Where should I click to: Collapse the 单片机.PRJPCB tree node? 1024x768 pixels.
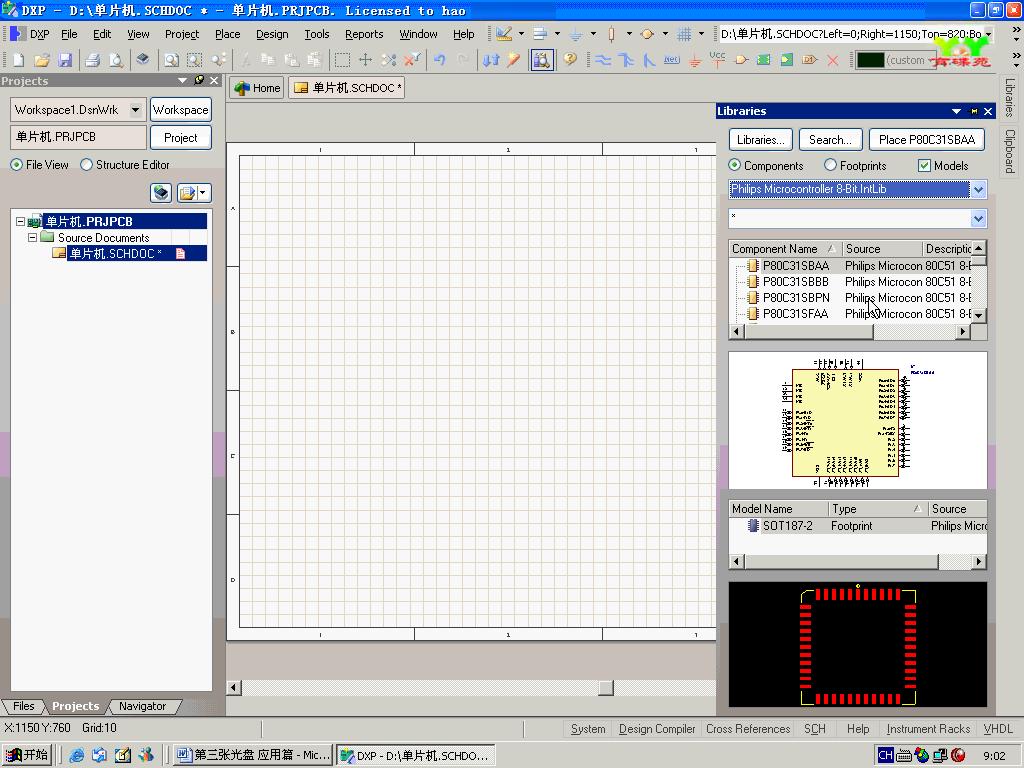21,221
